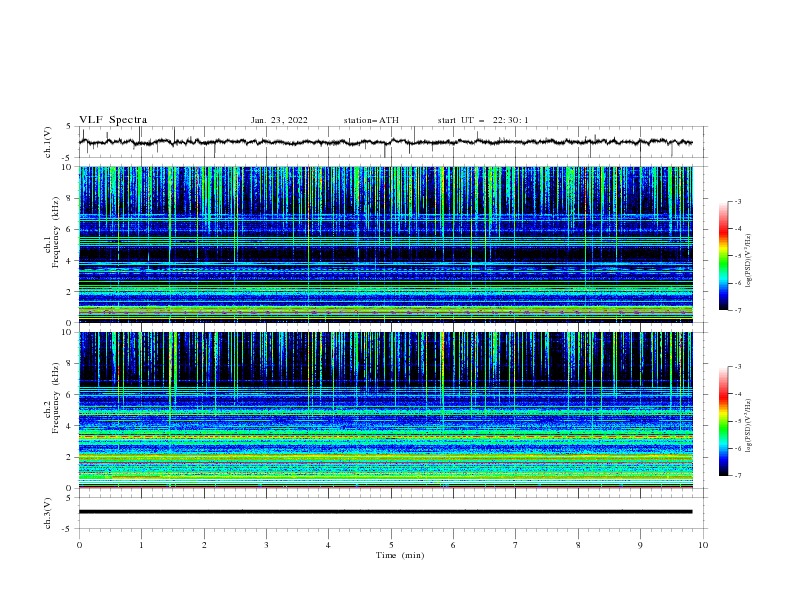Select the date 'Jan. 23, 2022'

(279, 120)
